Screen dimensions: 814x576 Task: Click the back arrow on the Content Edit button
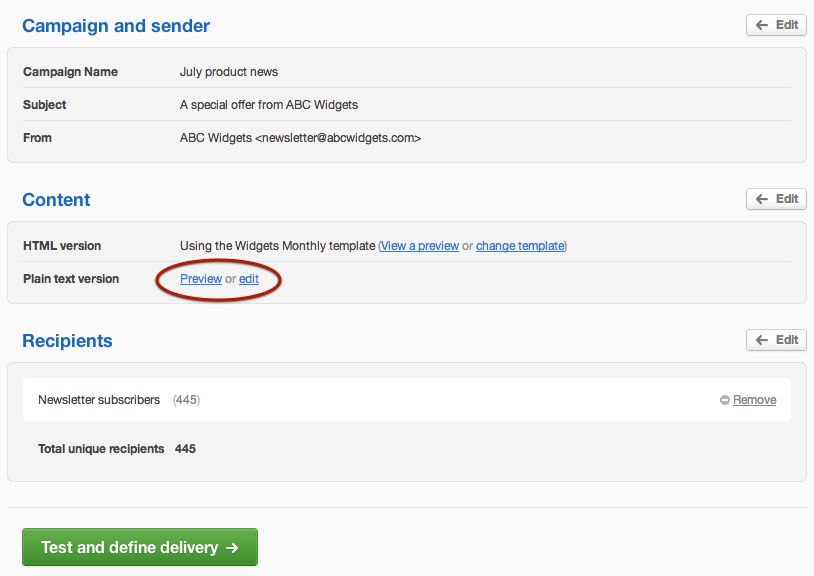point(762,198)
